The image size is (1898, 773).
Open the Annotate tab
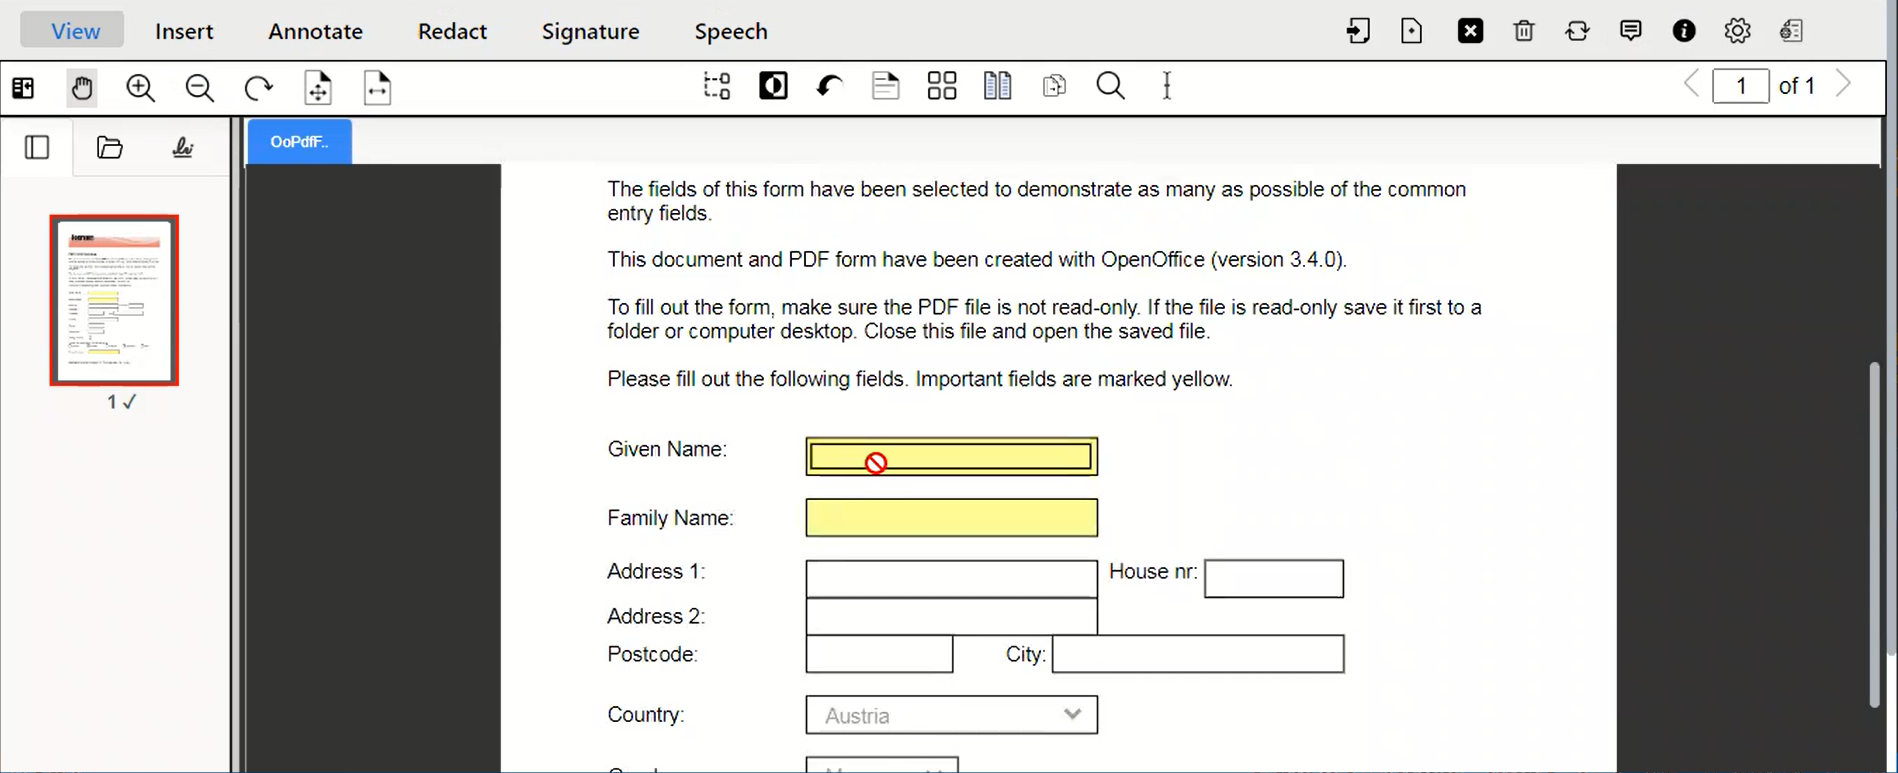pyautogui.click(x=315, y=31)
